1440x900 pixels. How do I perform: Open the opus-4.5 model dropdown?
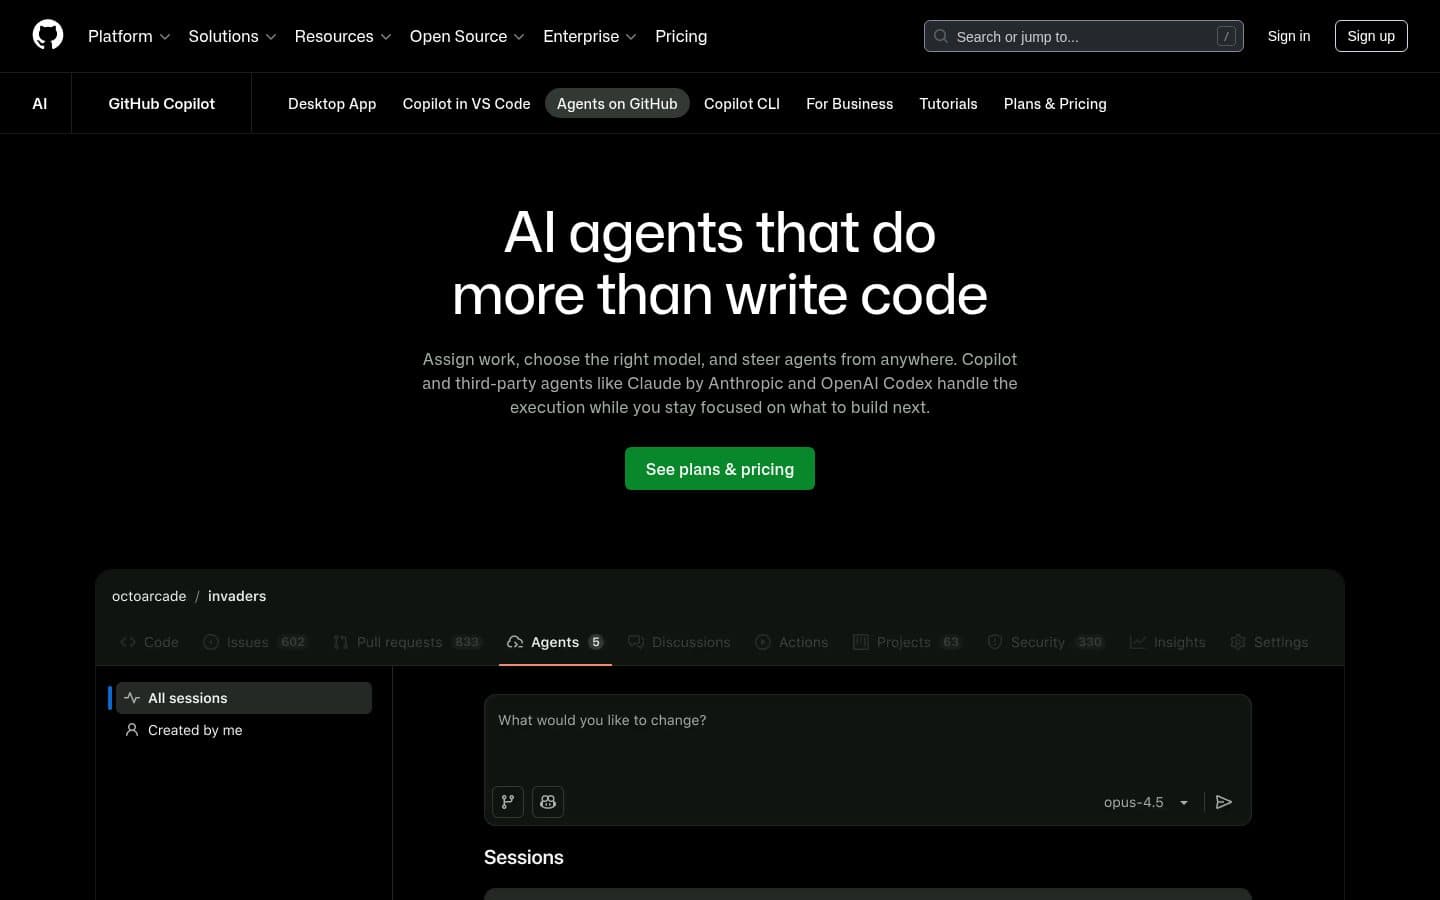click(1146, 802)
